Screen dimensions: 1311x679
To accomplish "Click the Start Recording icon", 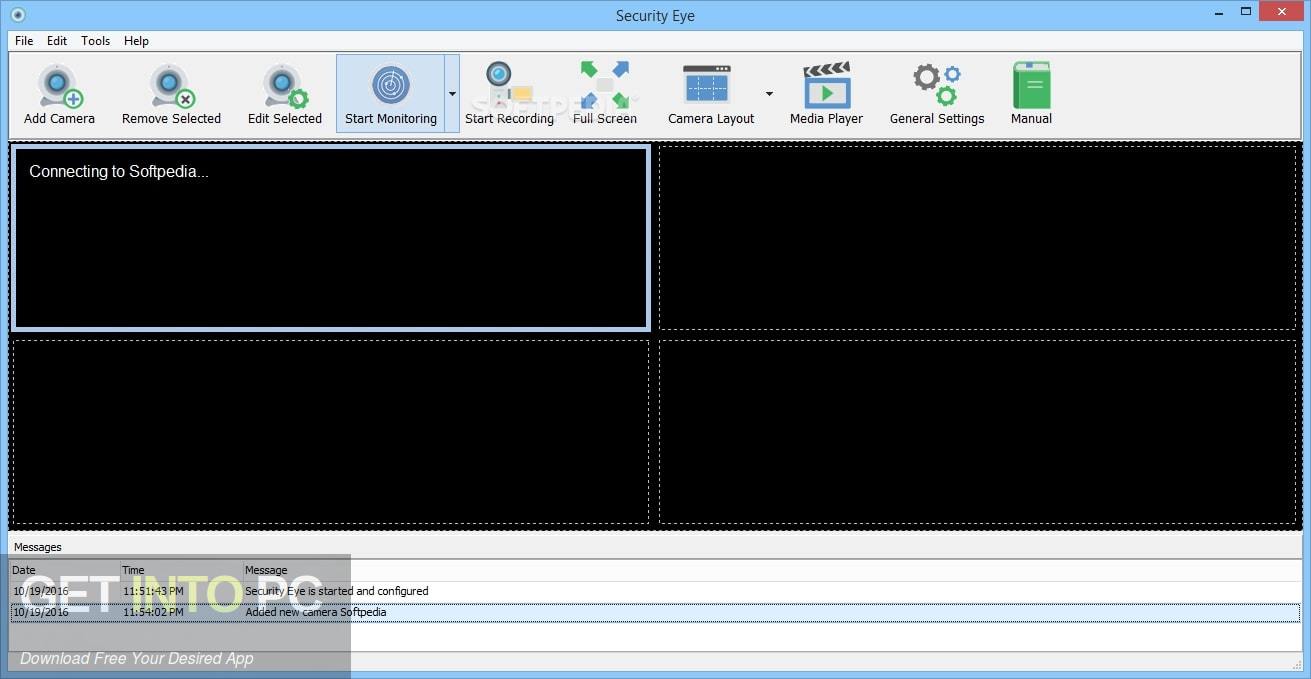I will pos(499,80).
